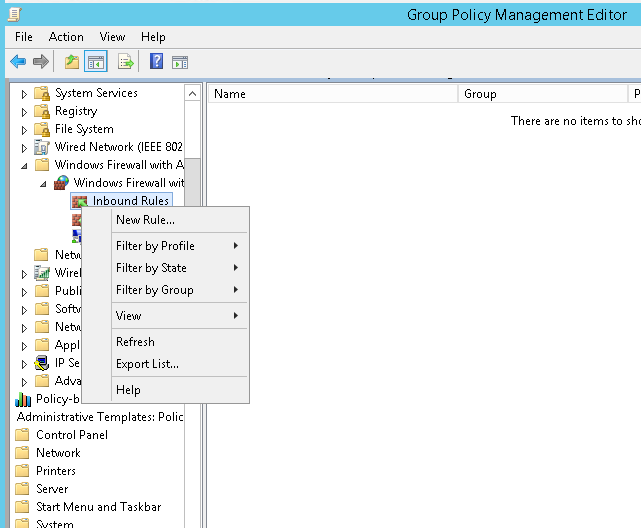Viewport: 641px width, 528px height.
Task: Click the Forward arrow toolbar icon
Action: [x=41, y=62]
